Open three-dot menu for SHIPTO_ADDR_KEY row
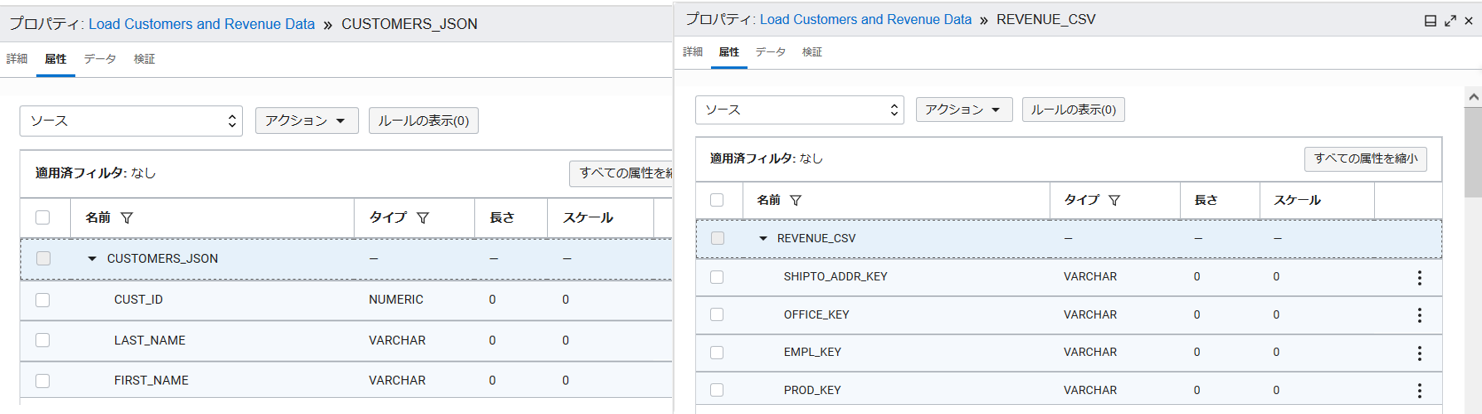 (1419, 277)
